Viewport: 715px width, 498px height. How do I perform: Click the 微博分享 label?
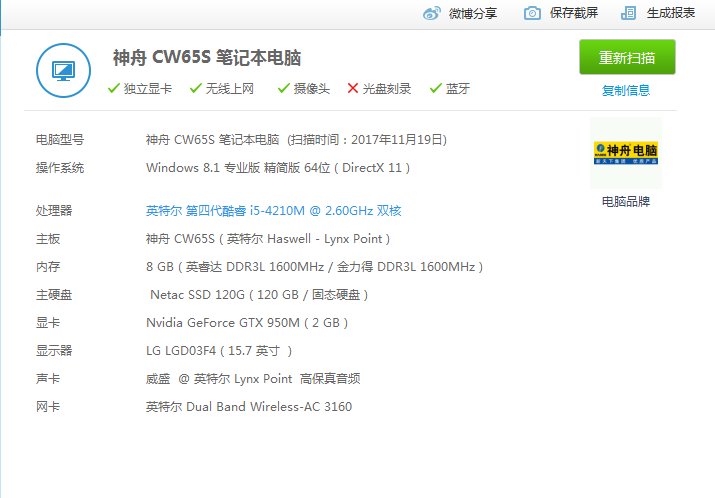pyautogui.click(x=473, y=14)
